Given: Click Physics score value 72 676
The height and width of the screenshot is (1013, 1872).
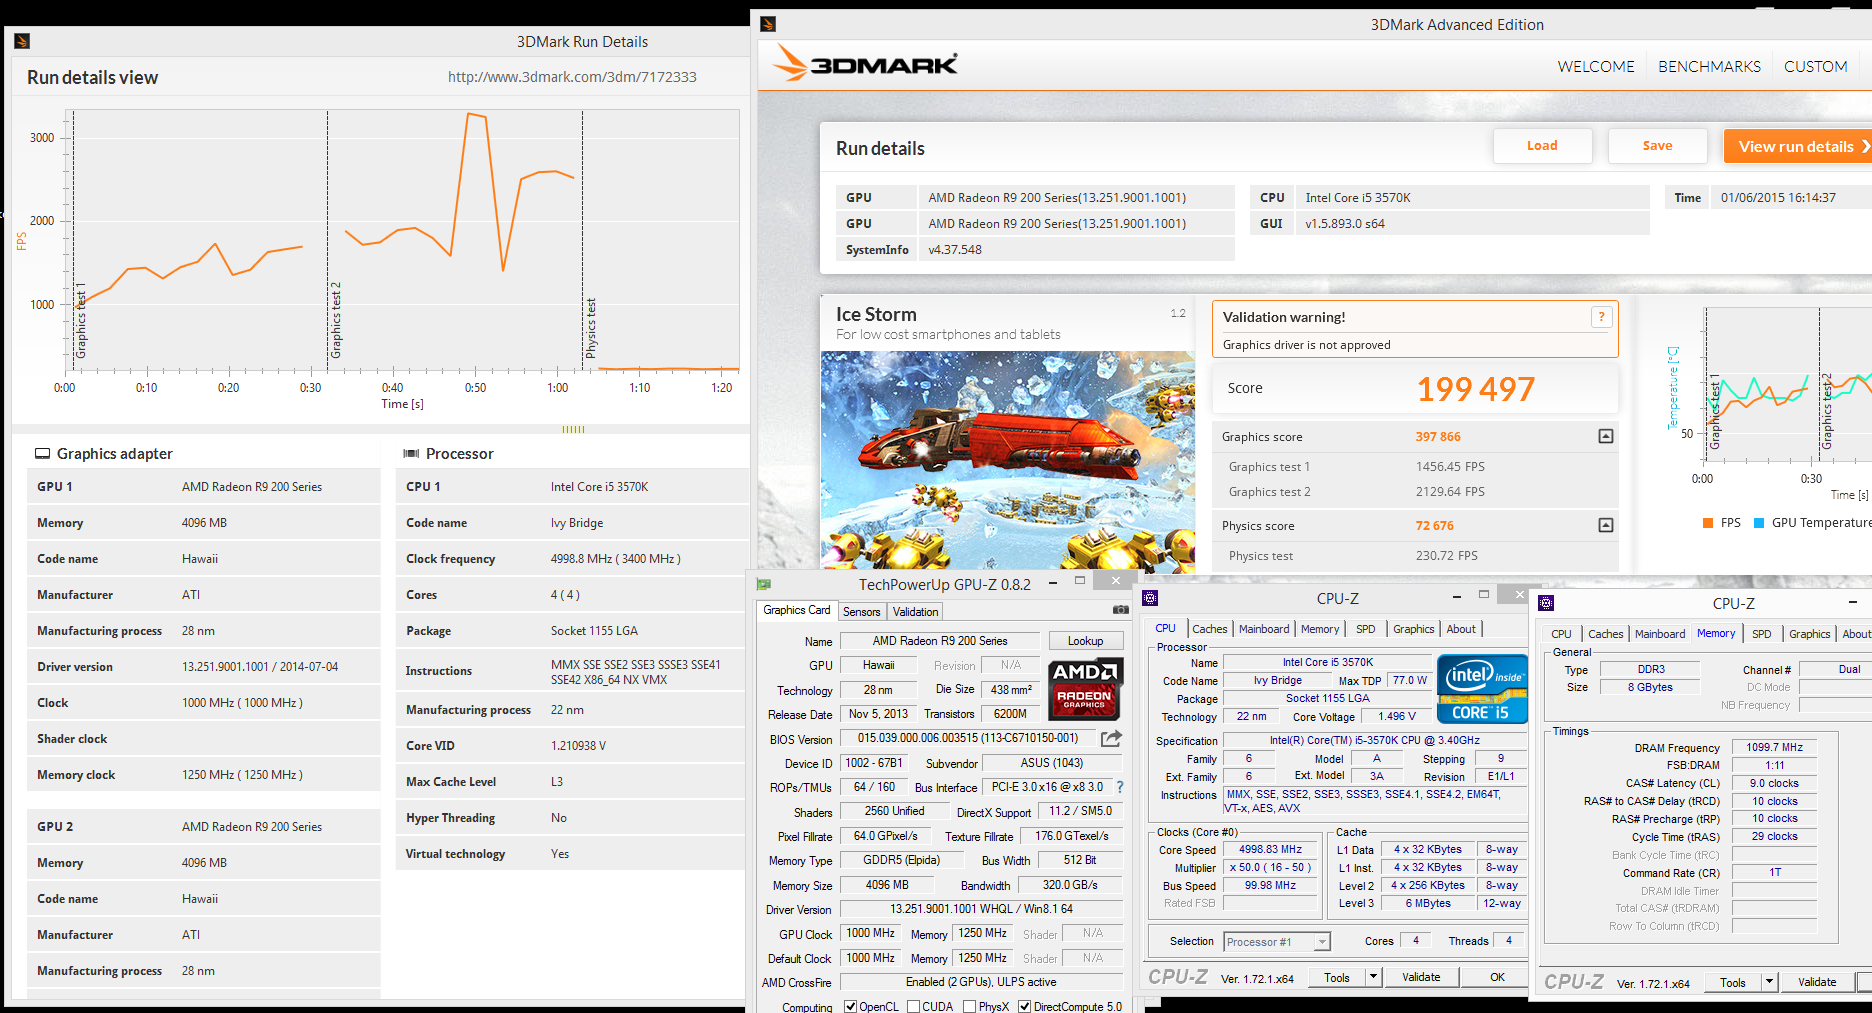Looking at the screenshot, I should click(x=1434, y=526).
